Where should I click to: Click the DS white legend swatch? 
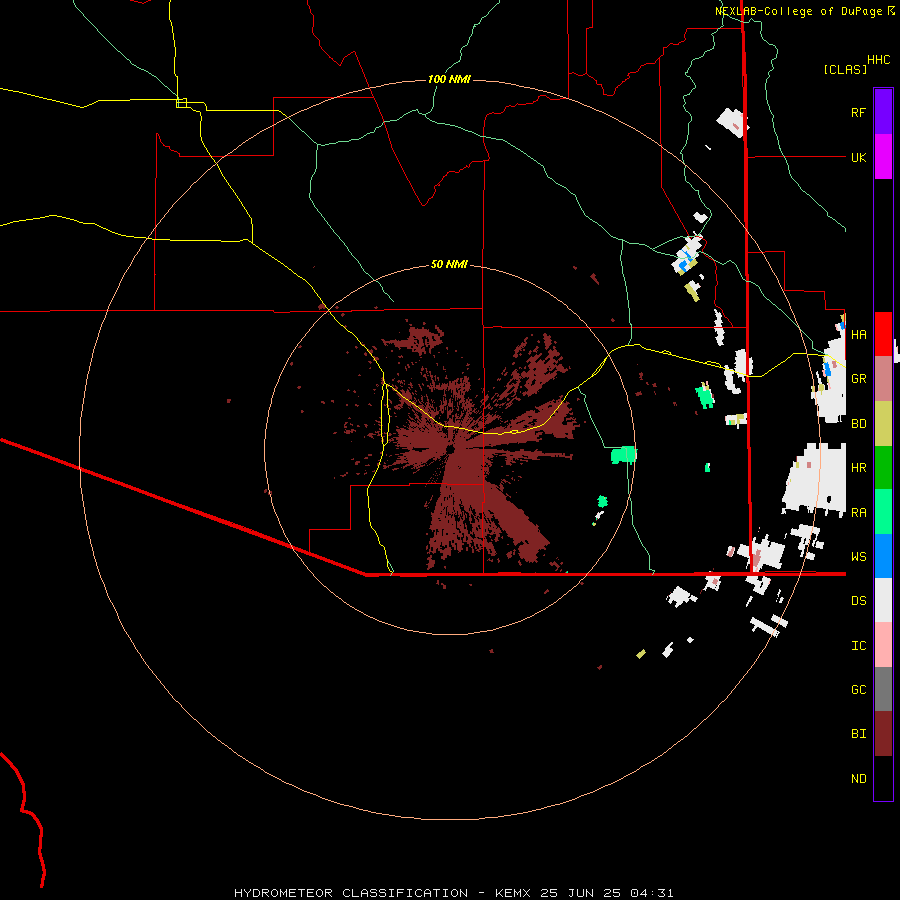[x=883, y=600]
